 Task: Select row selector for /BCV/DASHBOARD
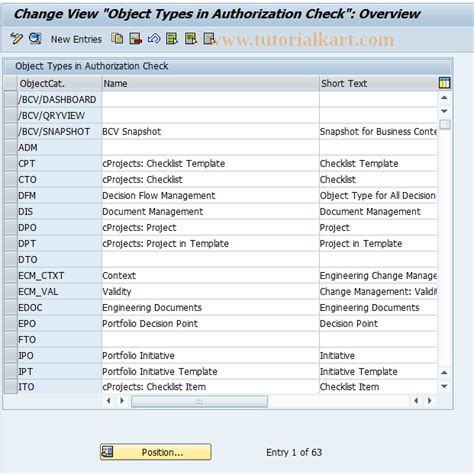coord(11,99)
